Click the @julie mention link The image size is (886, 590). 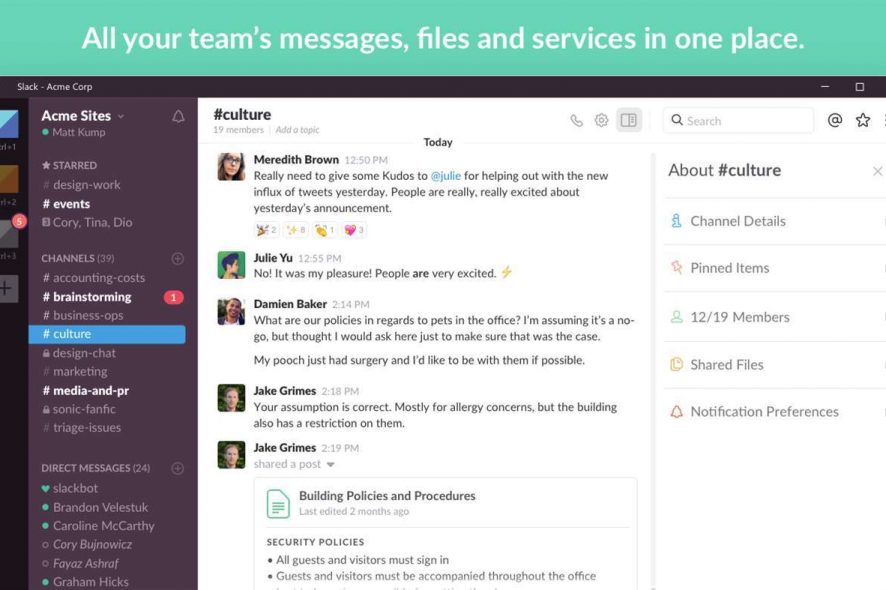(446, 176)
